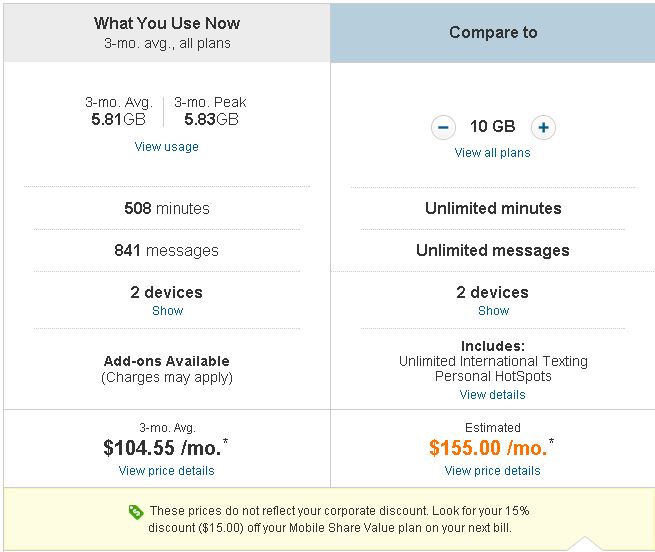Click the 10 GB plan value

[493, 126]
